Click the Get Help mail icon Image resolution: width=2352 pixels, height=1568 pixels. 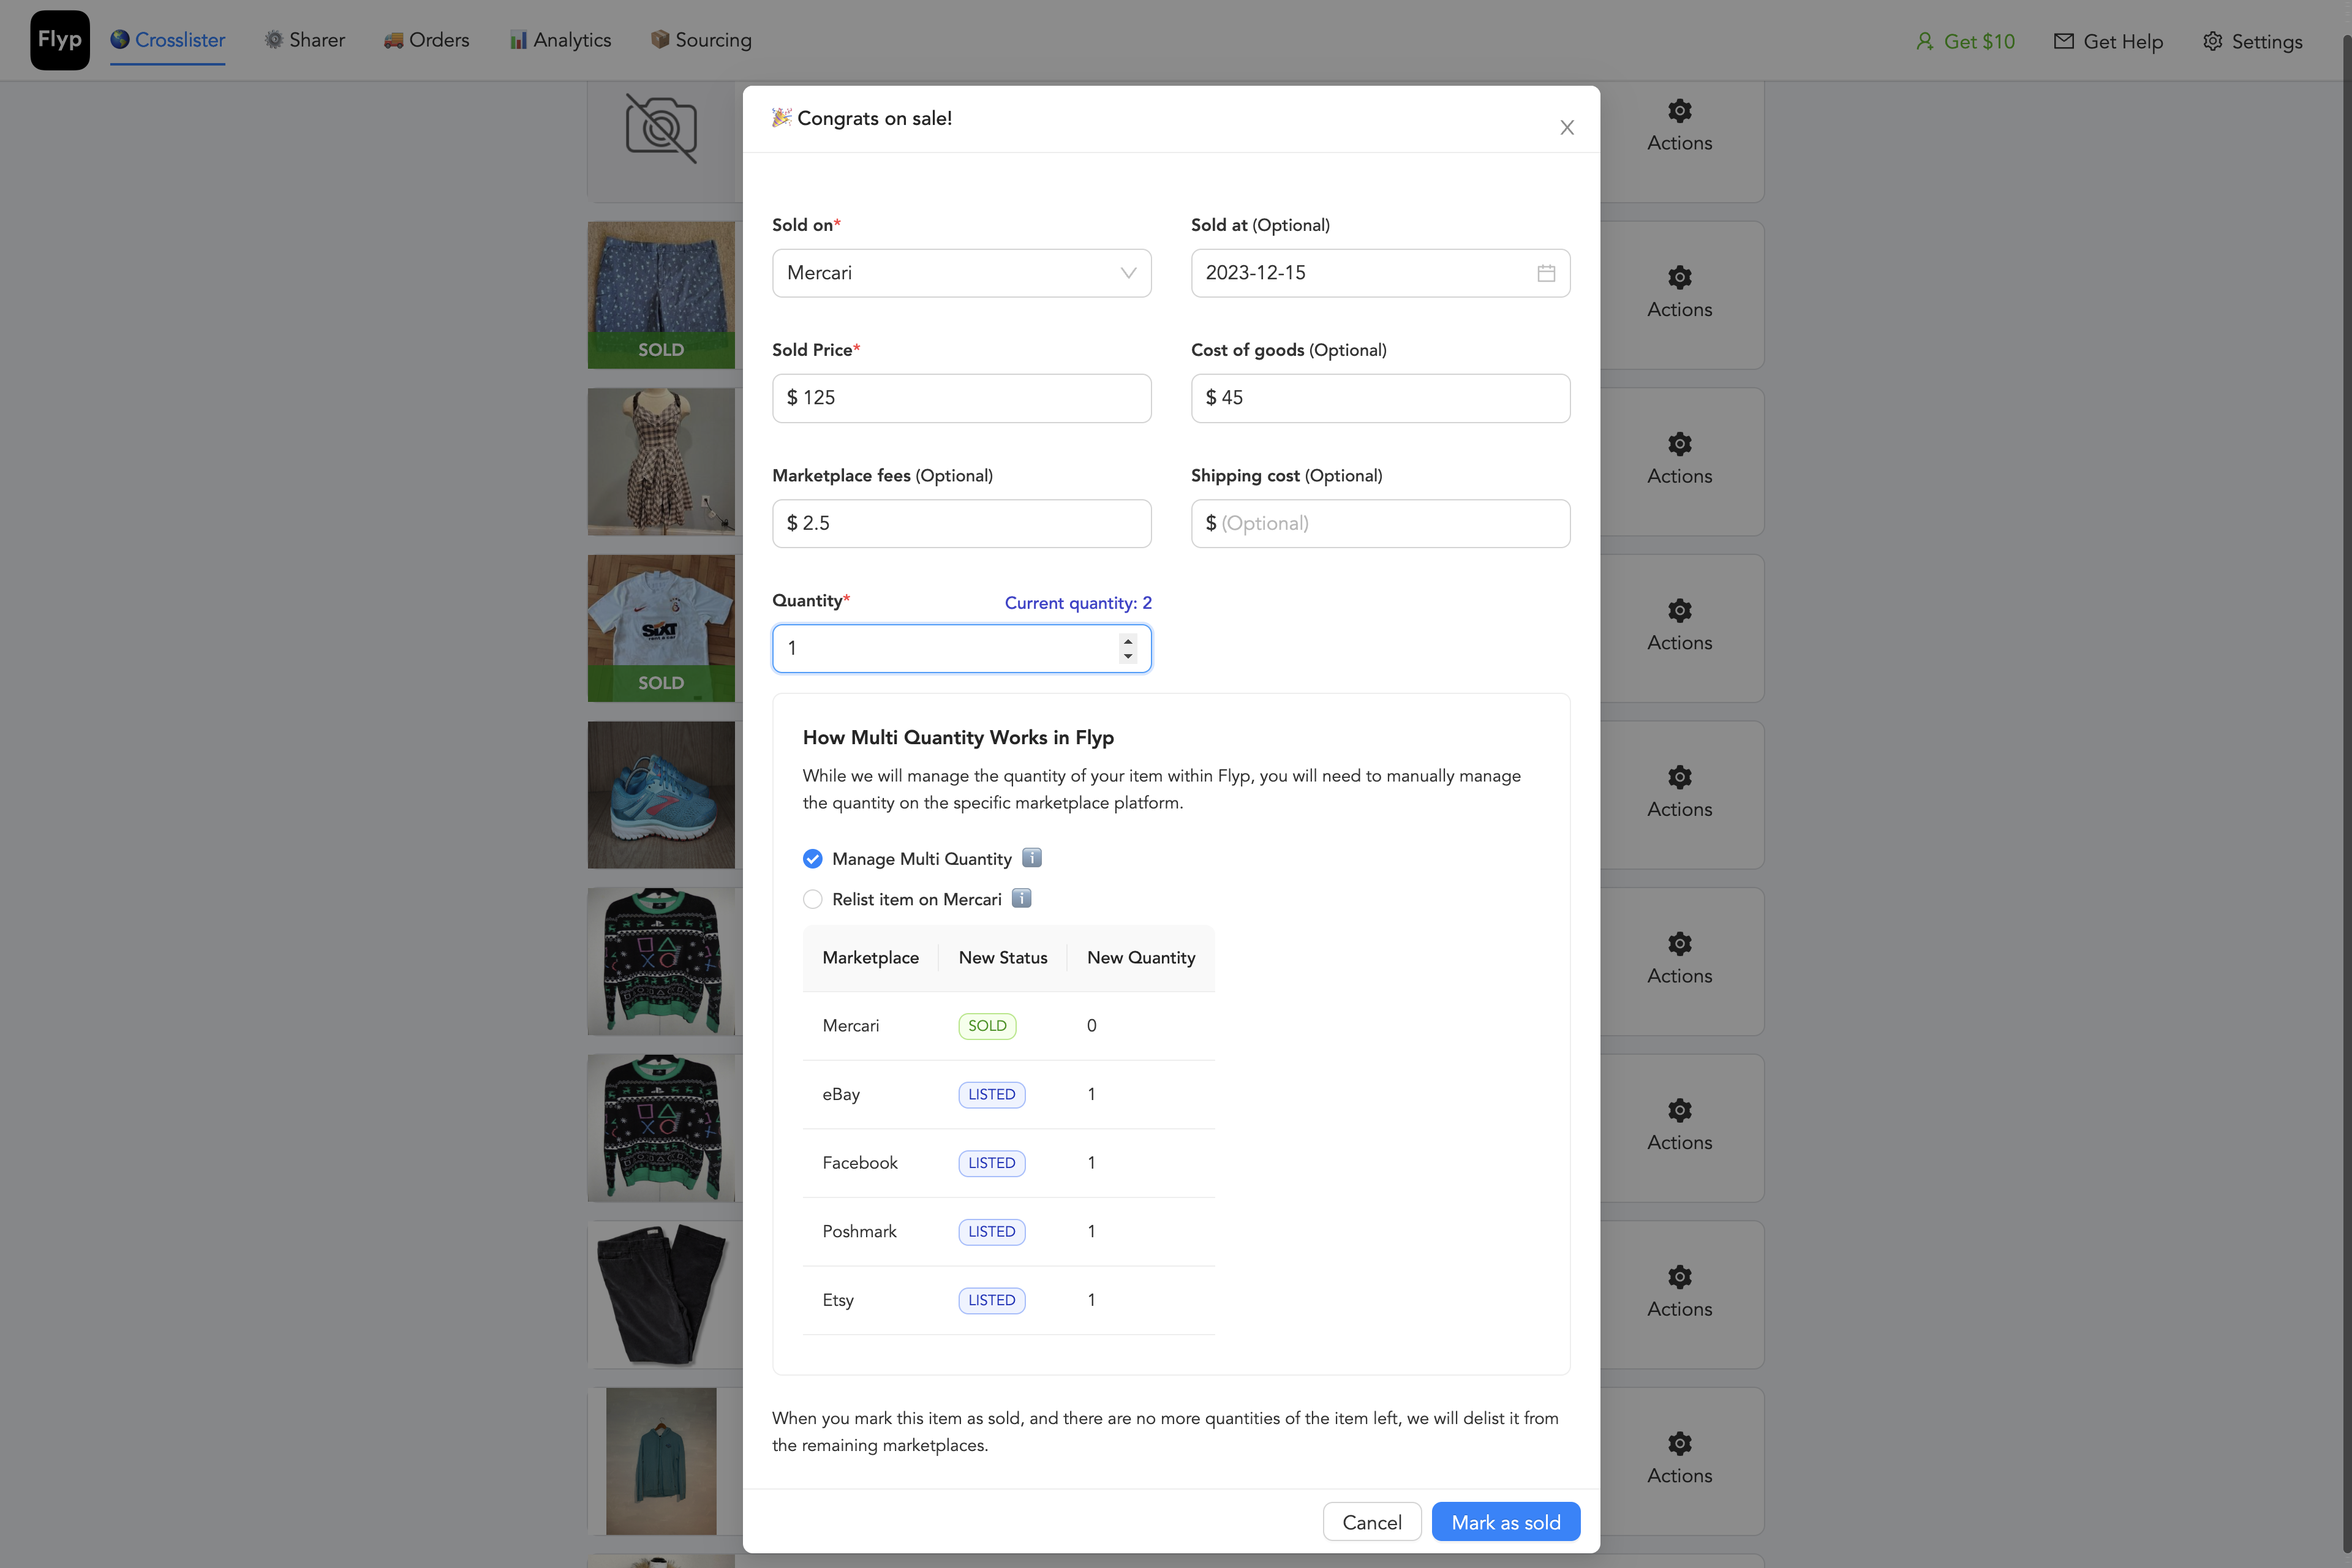click(2064, 41)
